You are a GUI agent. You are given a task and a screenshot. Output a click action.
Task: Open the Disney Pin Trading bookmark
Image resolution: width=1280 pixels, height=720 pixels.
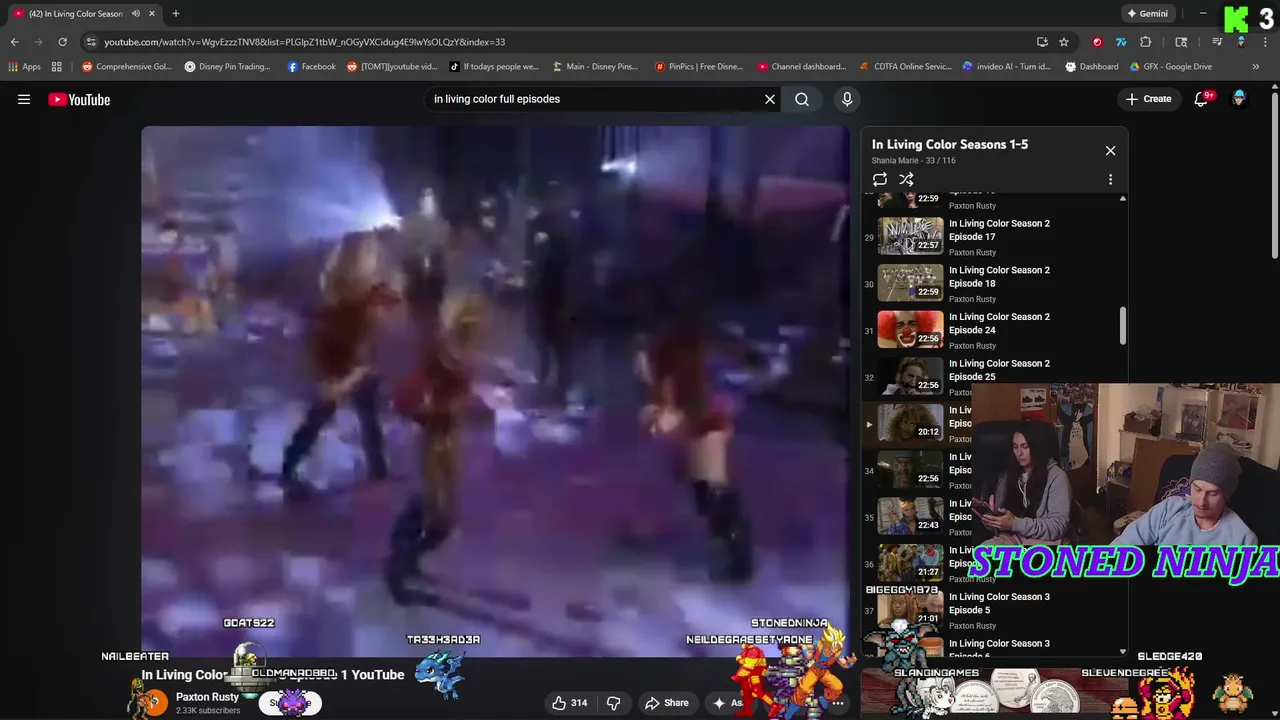pos(227,67)
